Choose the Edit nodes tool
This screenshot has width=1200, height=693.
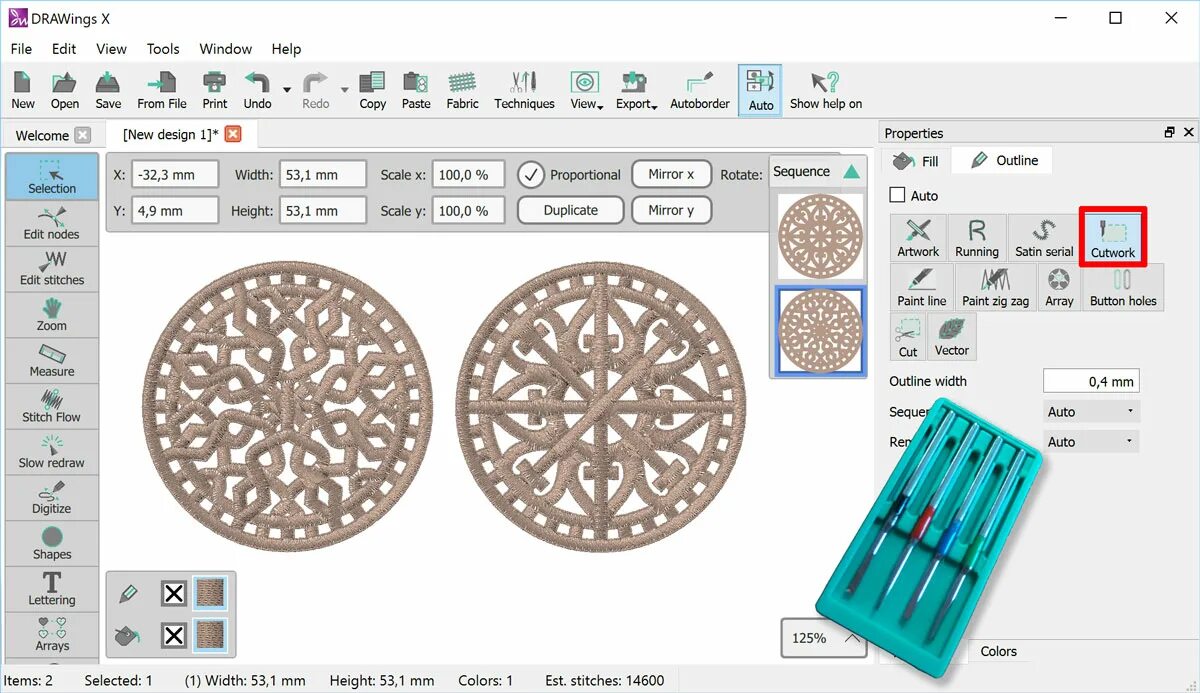[52, 223]
